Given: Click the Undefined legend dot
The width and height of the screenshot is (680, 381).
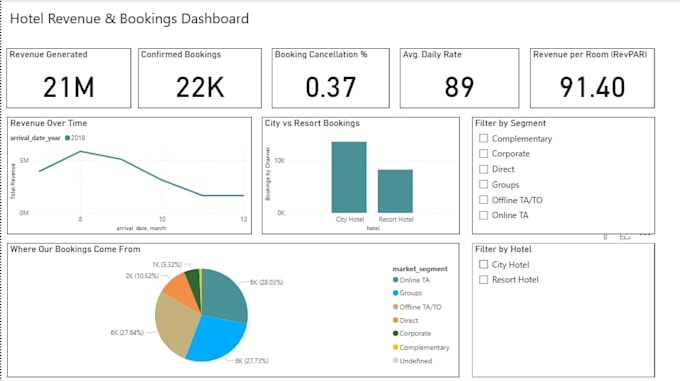Looking at the screenshot, I should coord(396,361).
